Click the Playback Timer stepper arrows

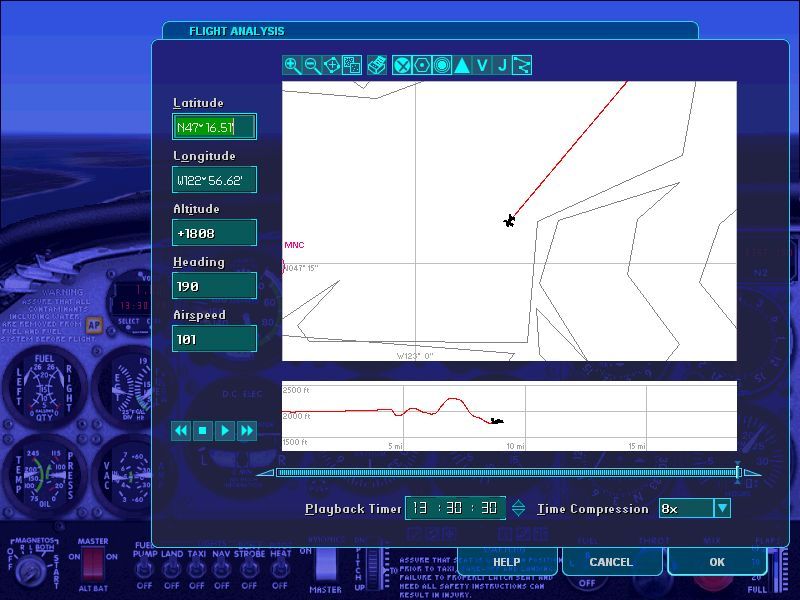click(x=518, y=508)
